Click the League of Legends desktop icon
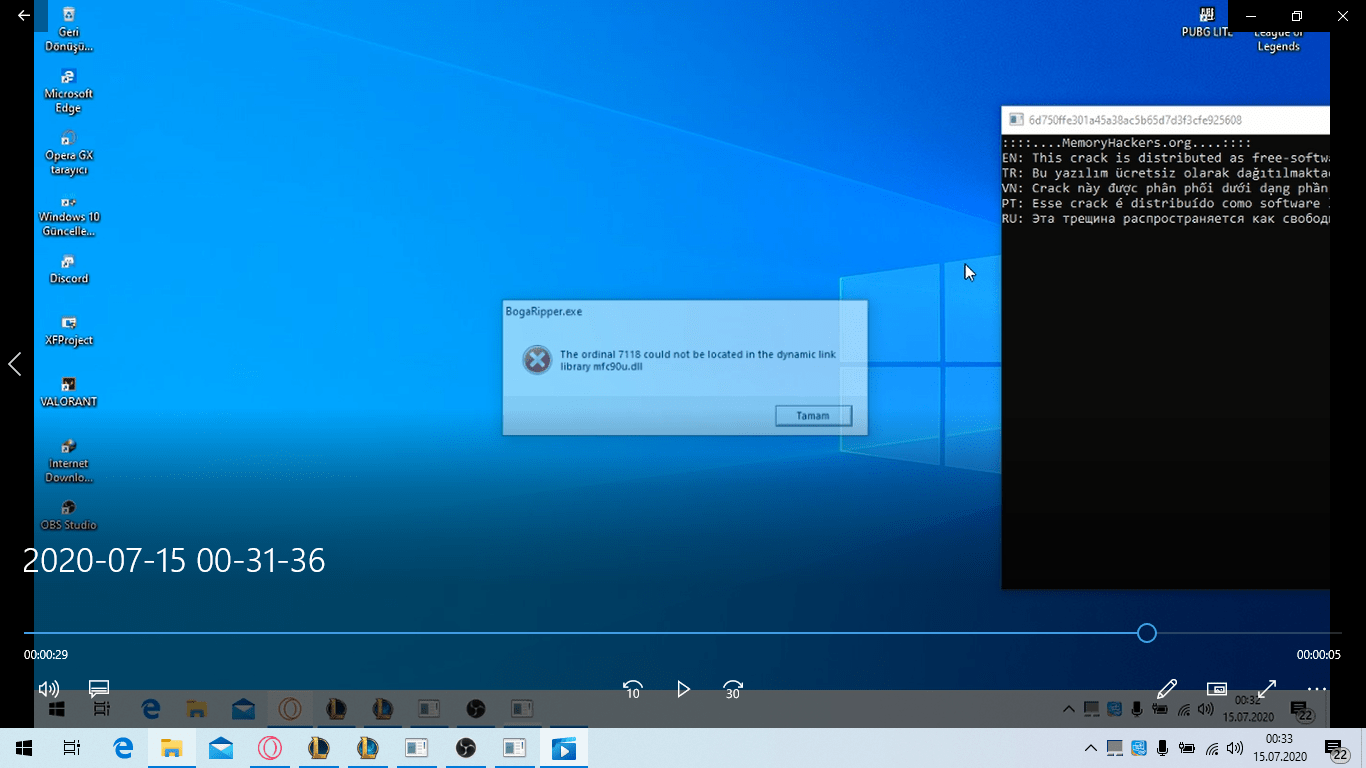Screen dimensions: 1366x768 pyautogui.click(x=1279, y=40)
